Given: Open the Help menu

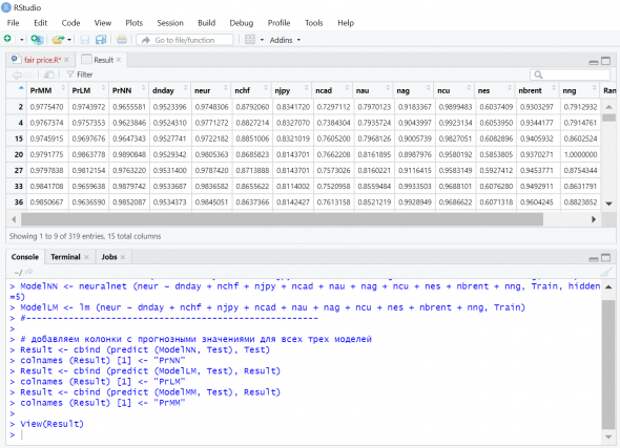Looking at the screenshot, I should [346, 23].
